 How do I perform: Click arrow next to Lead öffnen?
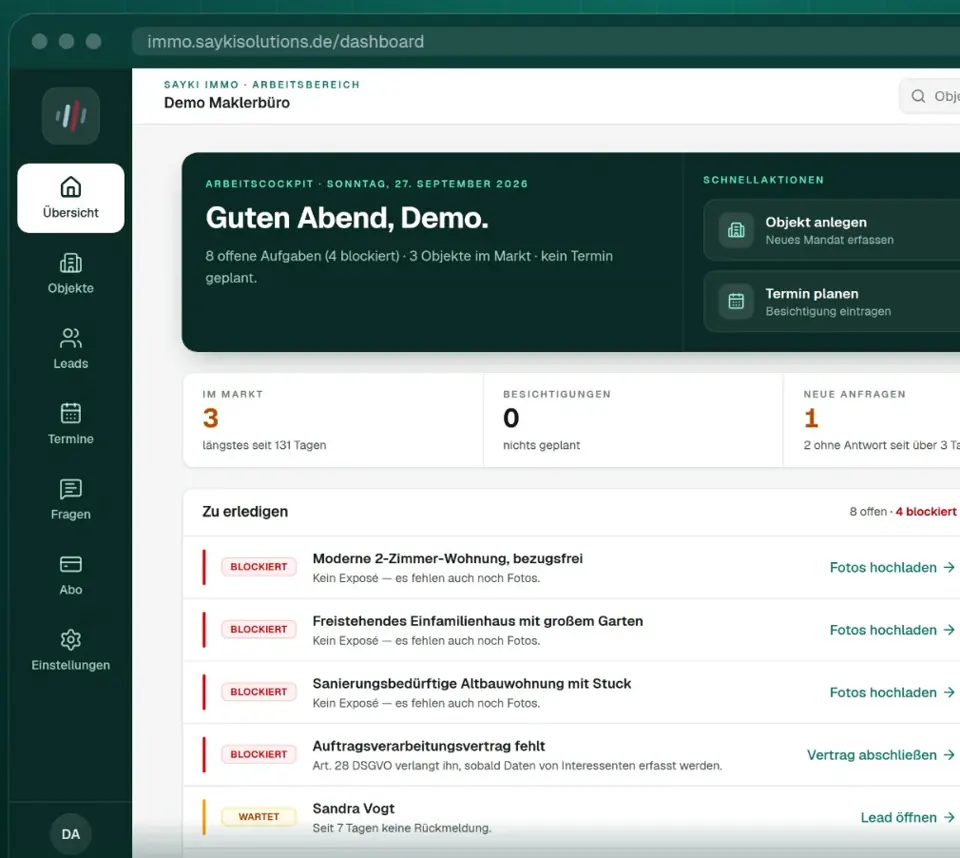click(x=949, y=818)
